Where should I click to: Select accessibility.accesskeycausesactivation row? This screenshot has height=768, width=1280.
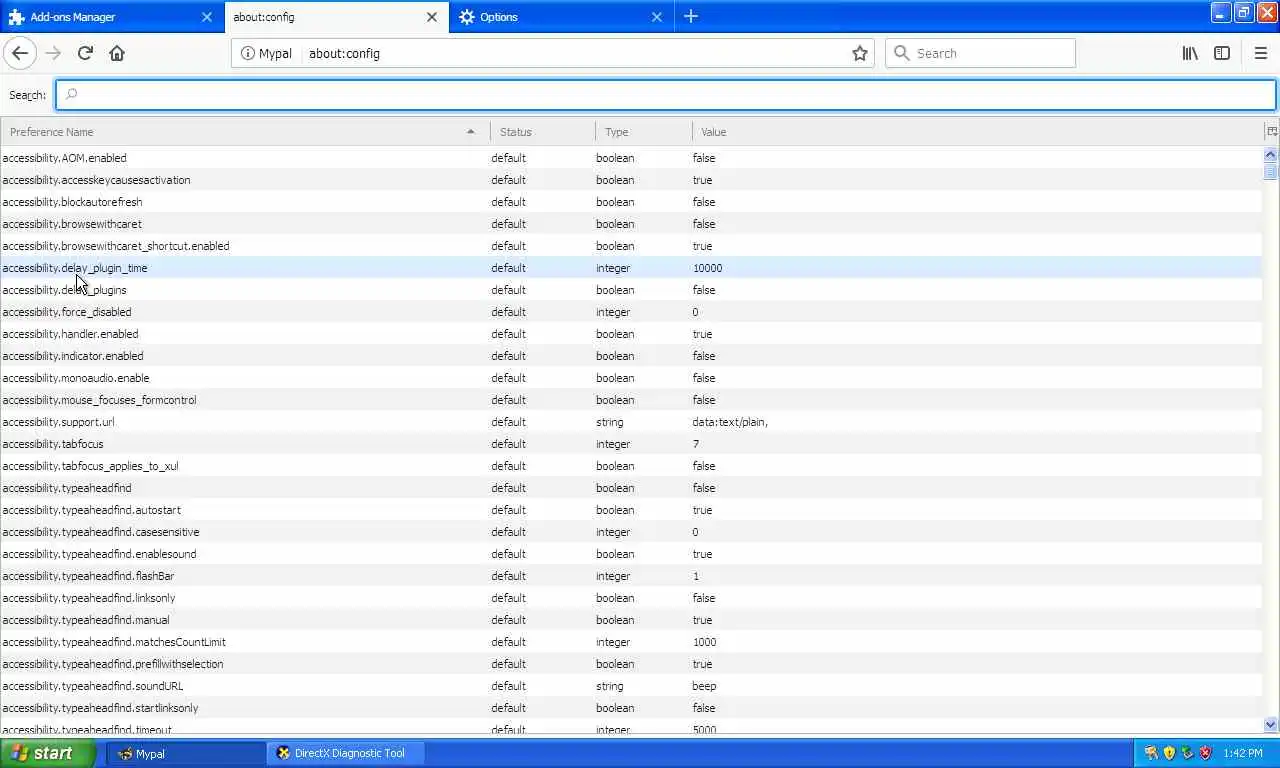(631, 180)
